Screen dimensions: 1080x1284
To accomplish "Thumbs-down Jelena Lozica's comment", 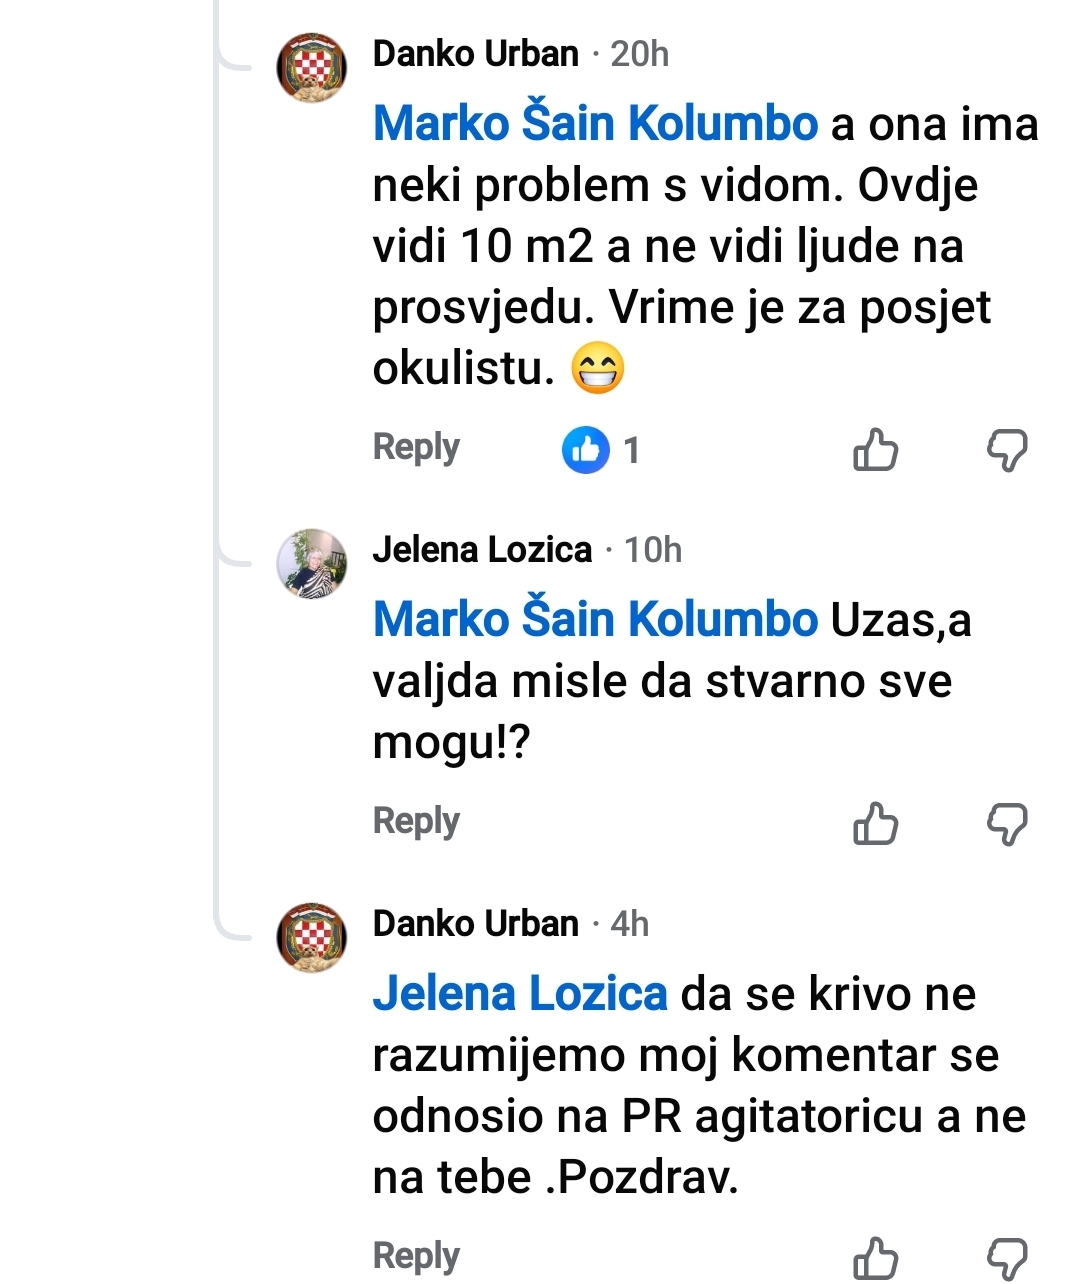I will pyautogui.click(x=1007, y=824).
